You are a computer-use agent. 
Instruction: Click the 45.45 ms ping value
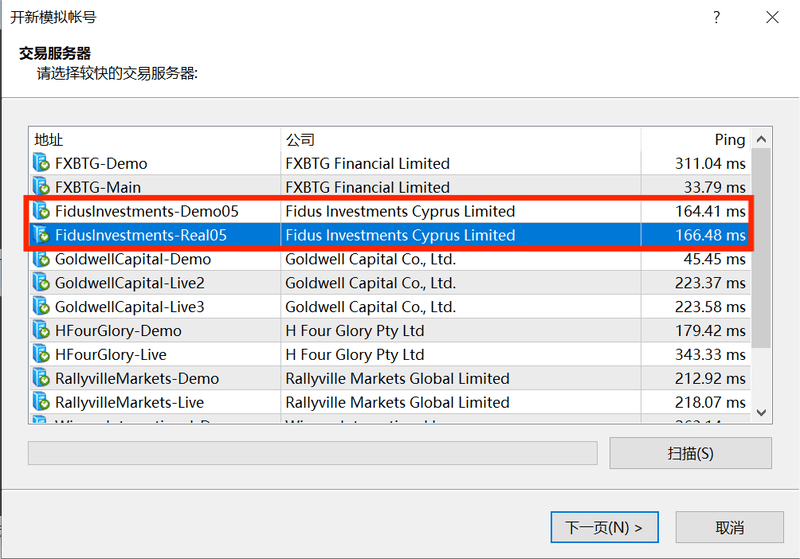[x=714, y=259]
